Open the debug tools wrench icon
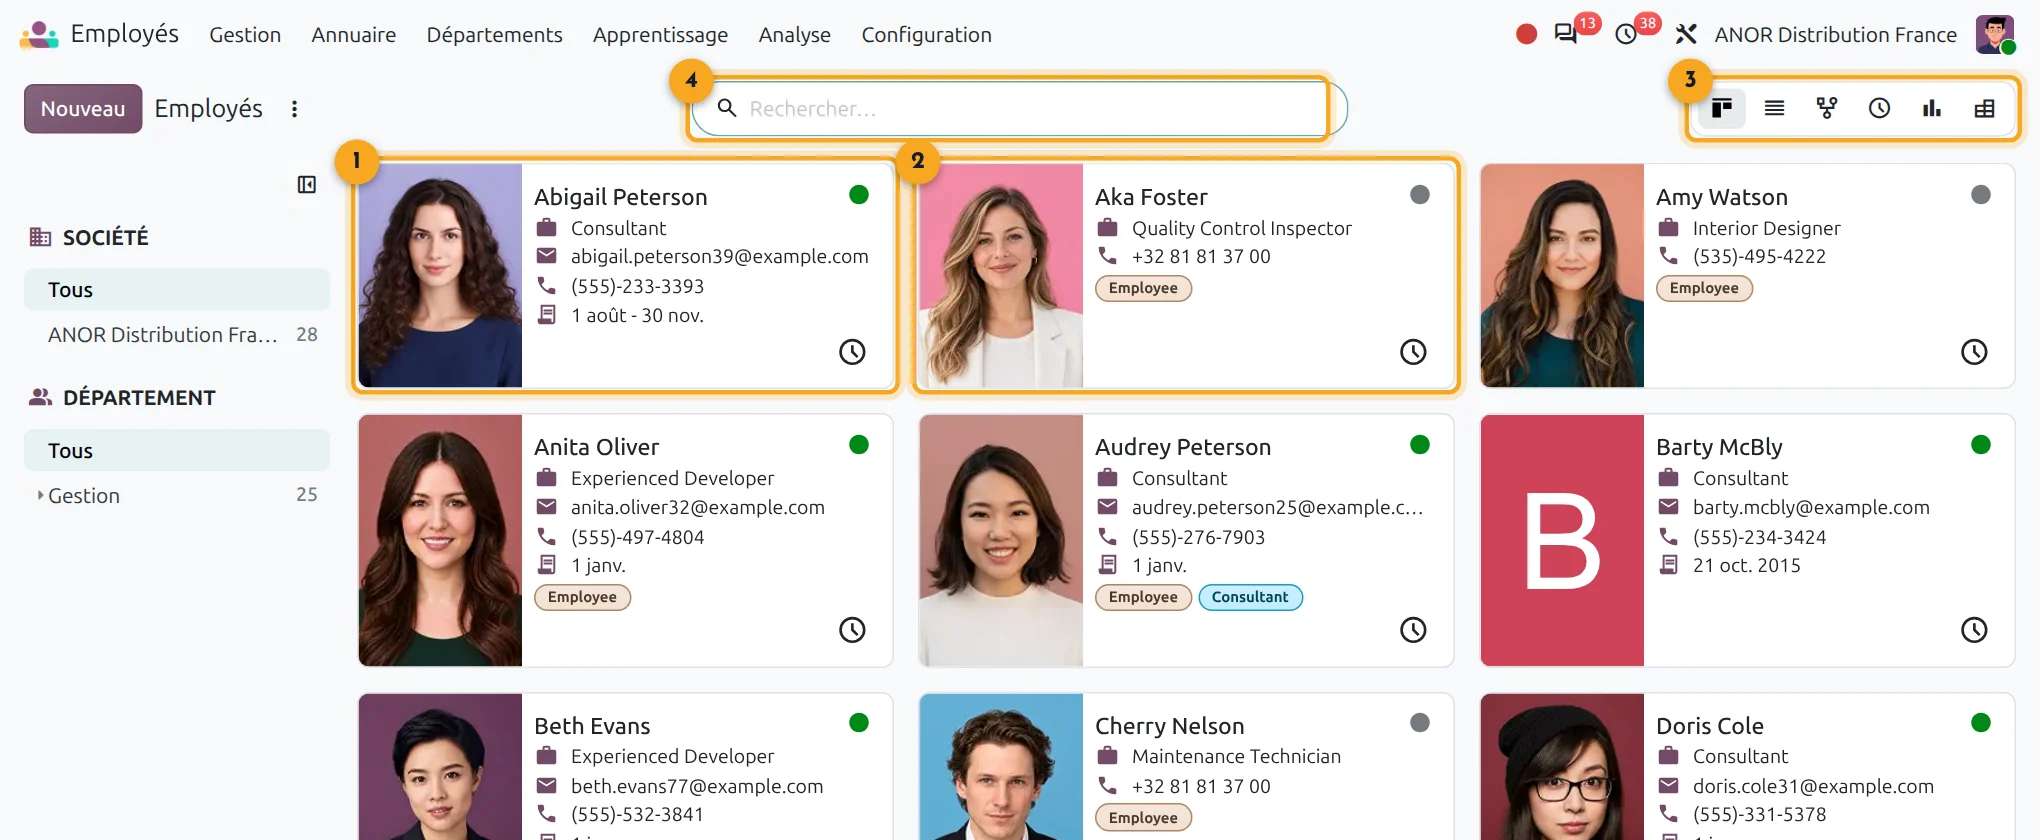Viewport: 2040px width, 840px height. [x=1686, y=34]
